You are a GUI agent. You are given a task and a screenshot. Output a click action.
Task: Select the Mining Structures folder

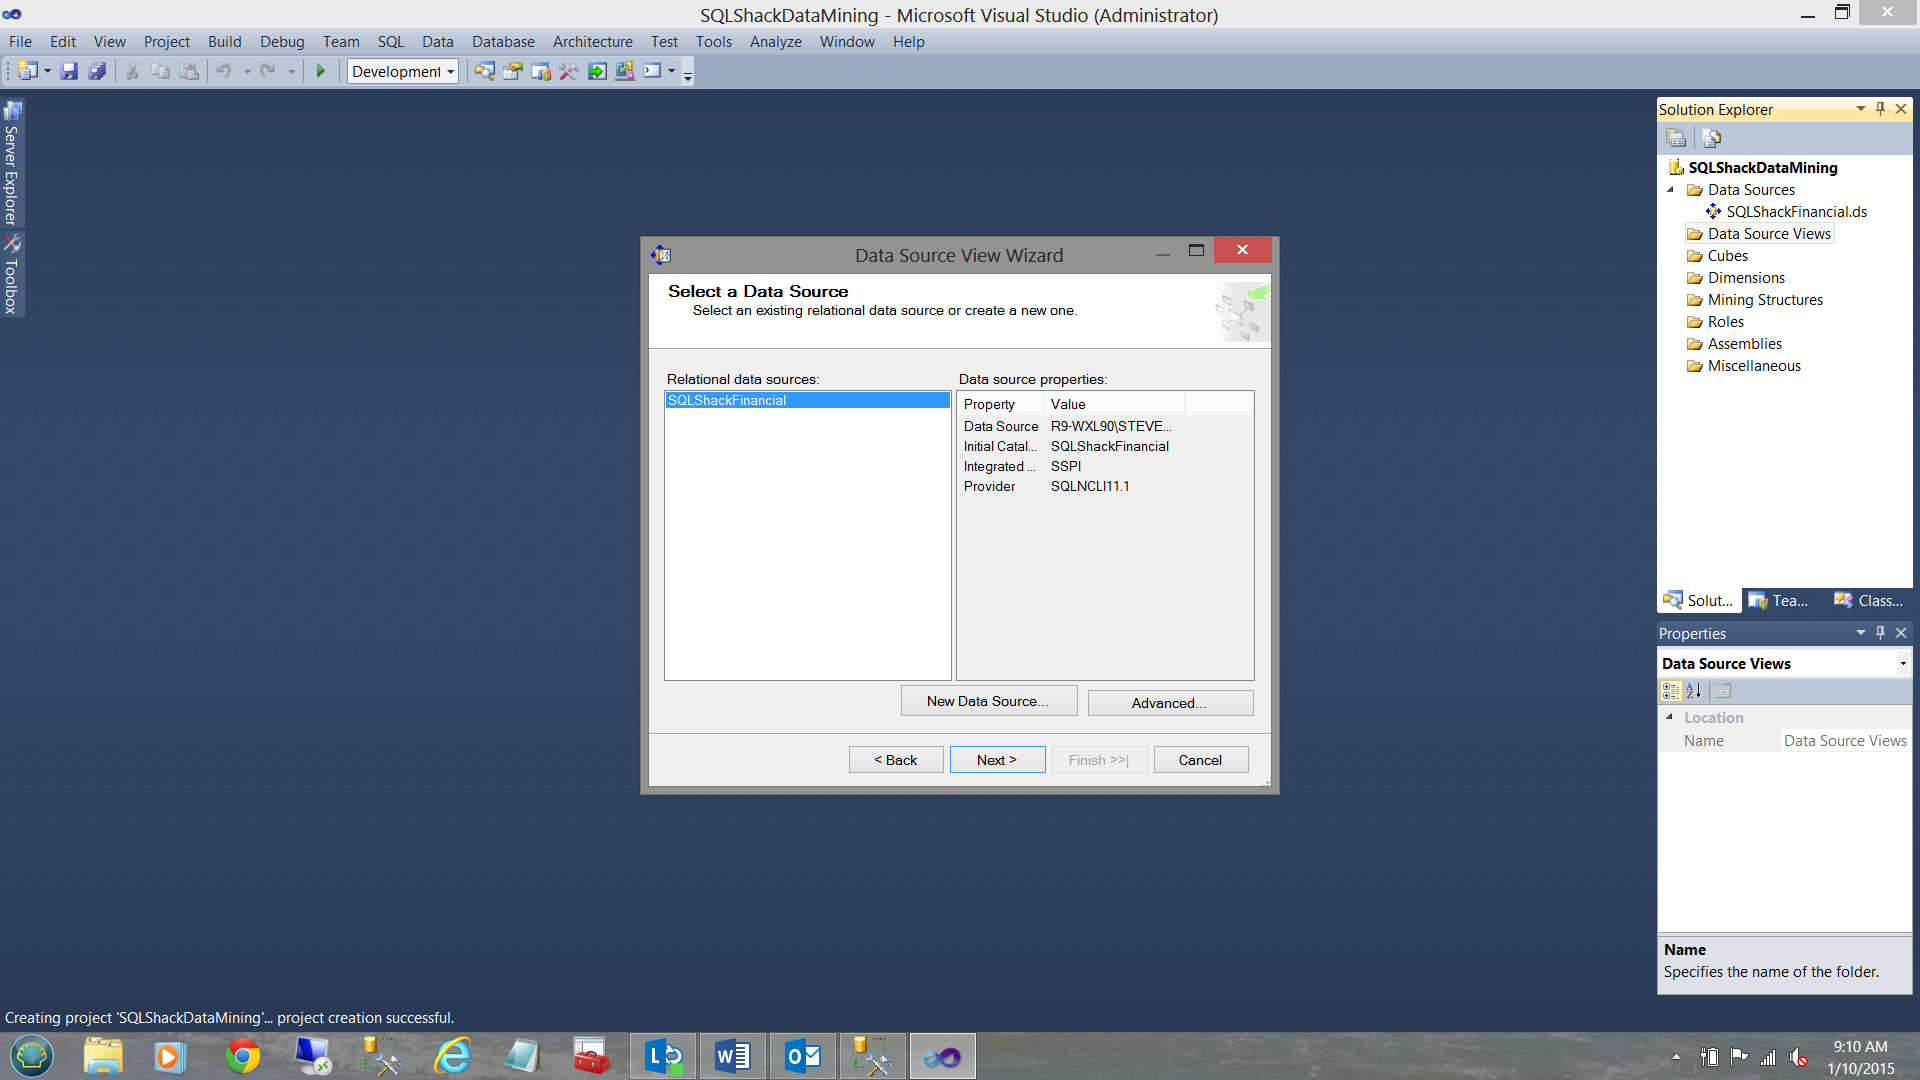[1764, 300]
